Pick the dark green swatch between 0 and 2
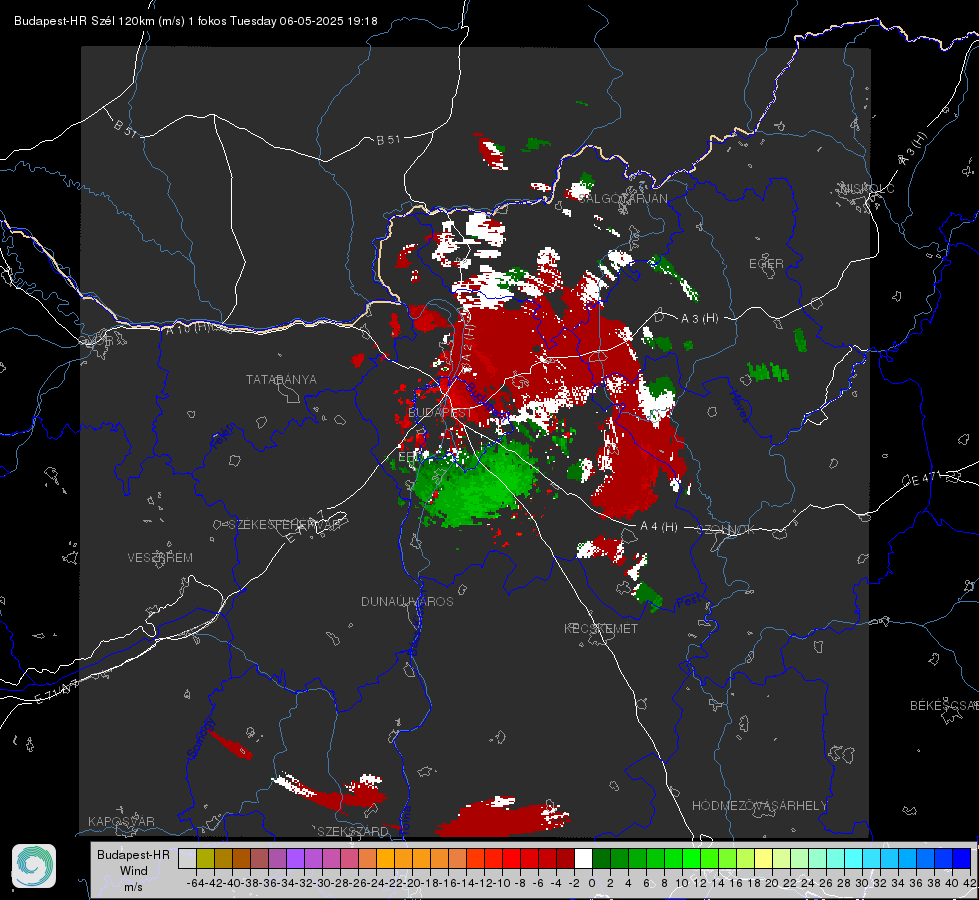The image size is (979, 900). 601,858
